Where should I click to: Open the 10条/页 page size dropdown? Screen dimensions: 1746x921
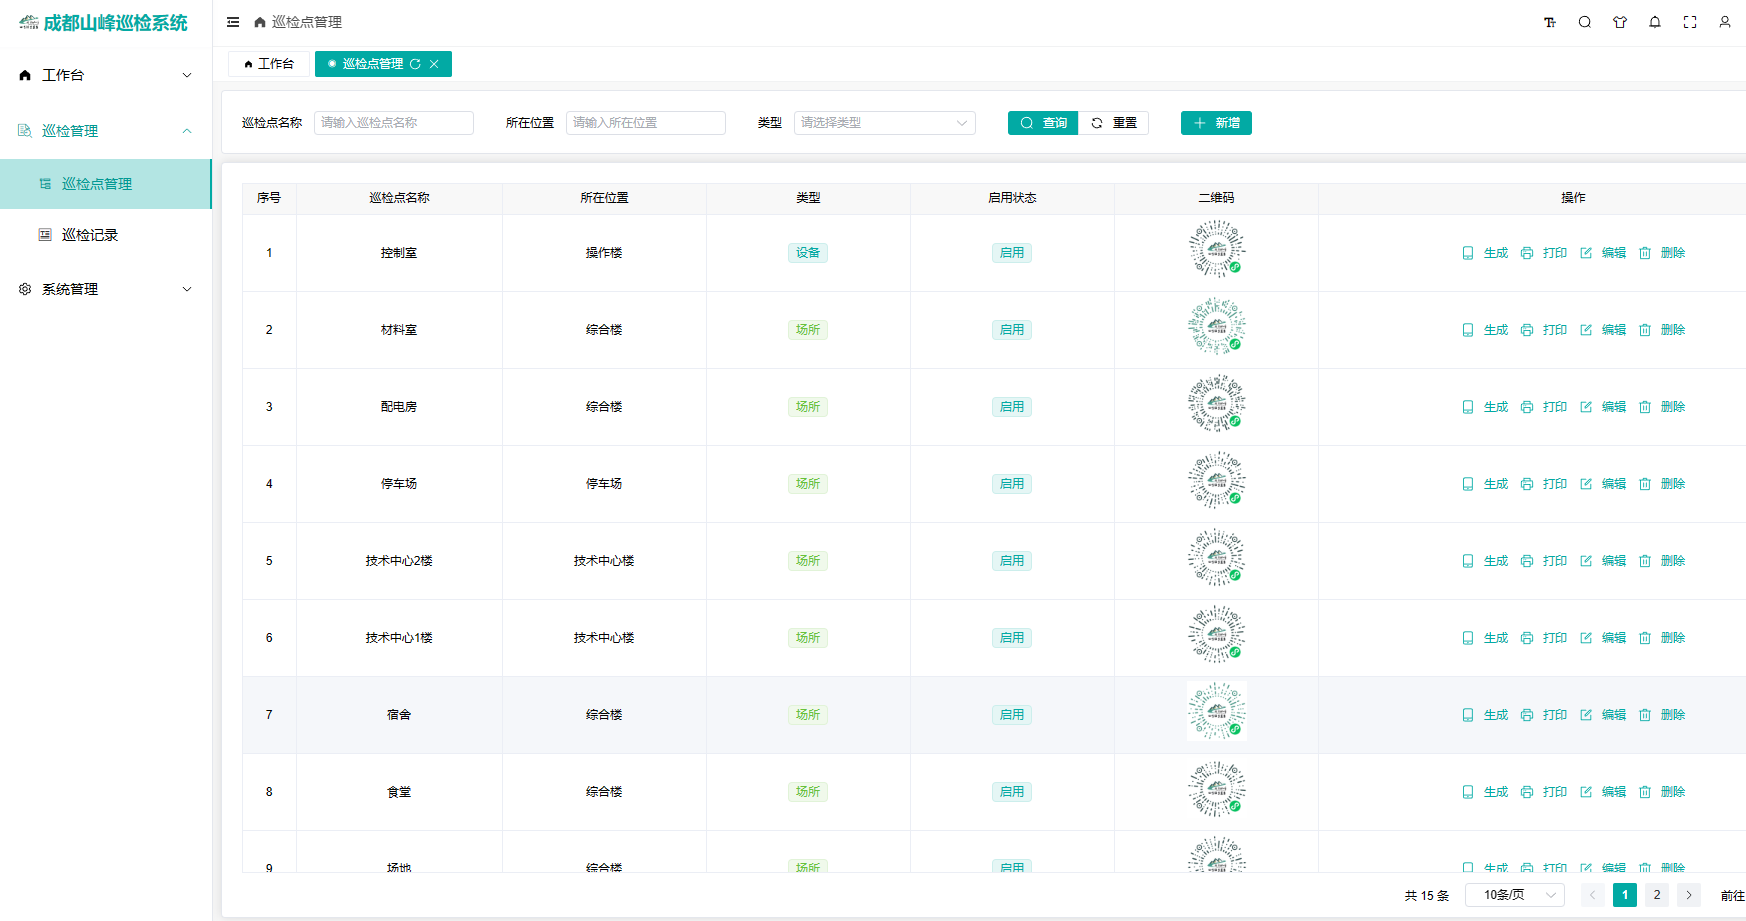click(x=1514, y=895)
